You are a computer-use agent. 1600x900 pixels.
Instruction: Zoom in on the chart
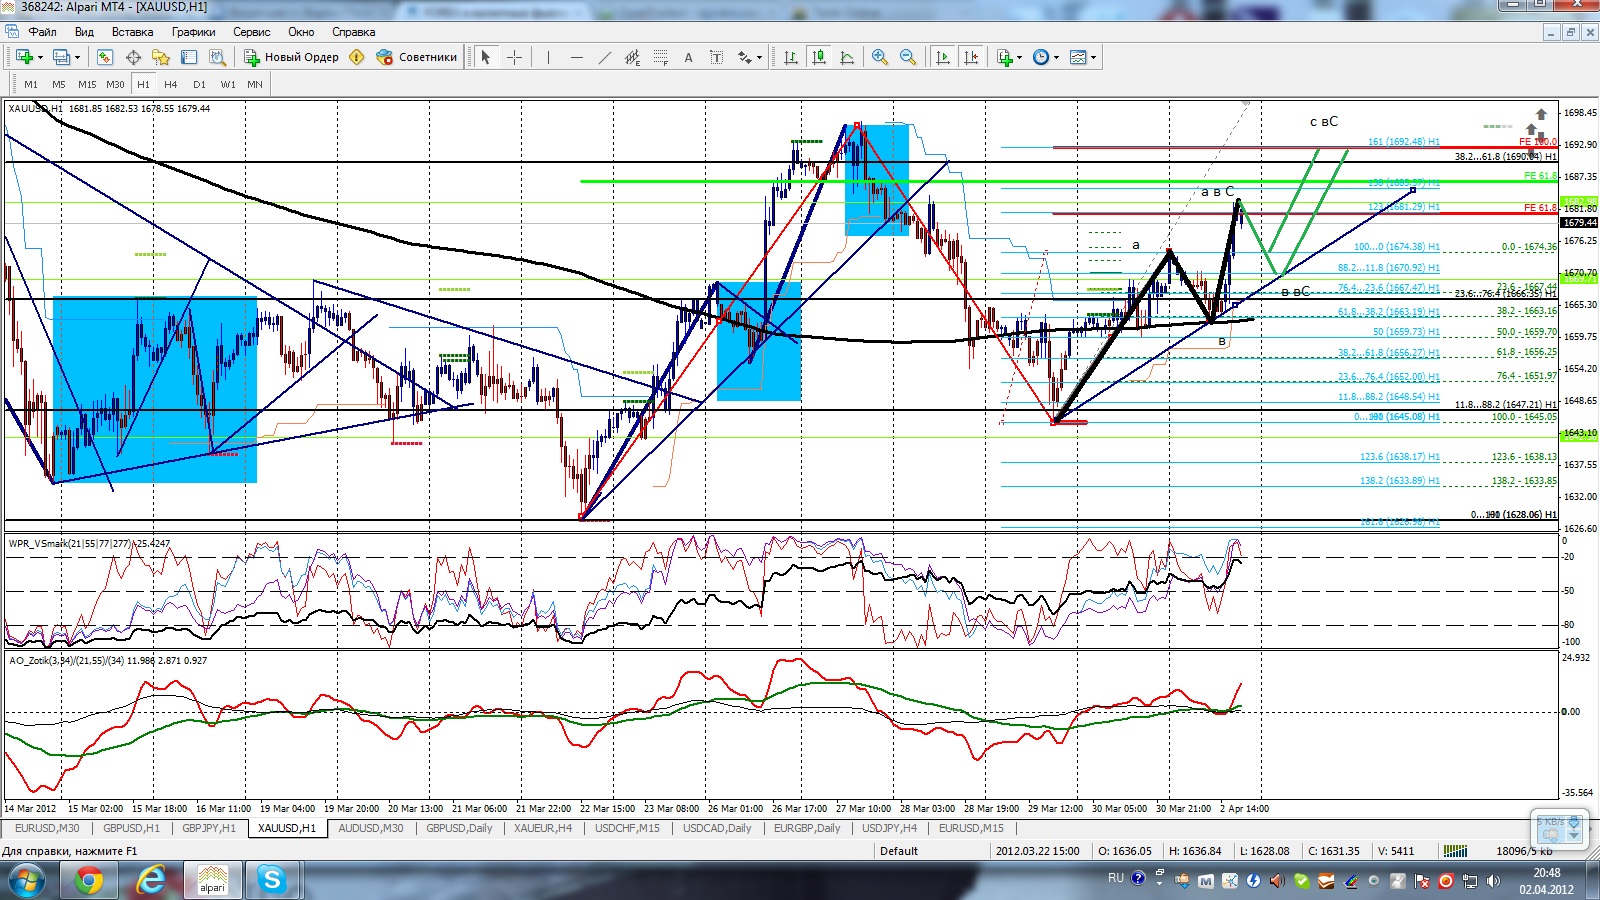tap(879, 57)
